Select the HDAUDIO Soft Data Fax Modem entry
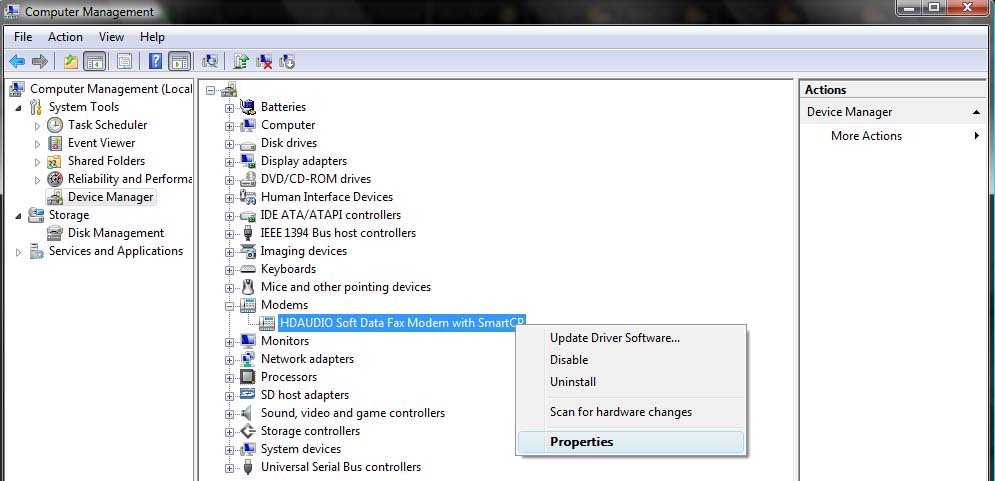The height and width of the screenshot is (481, 995). click(402, 323)
